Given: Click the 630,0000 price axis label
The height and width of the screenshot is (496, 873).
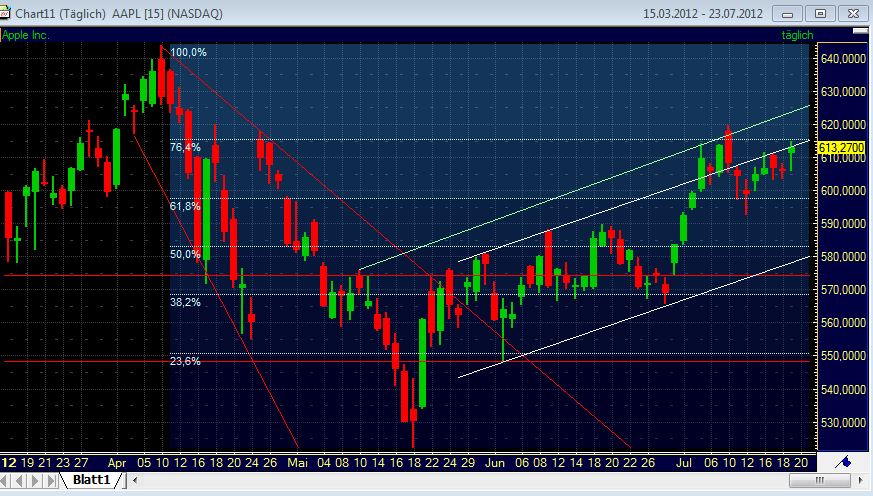Looking at the screenshot, I should [x=843, y=92].
